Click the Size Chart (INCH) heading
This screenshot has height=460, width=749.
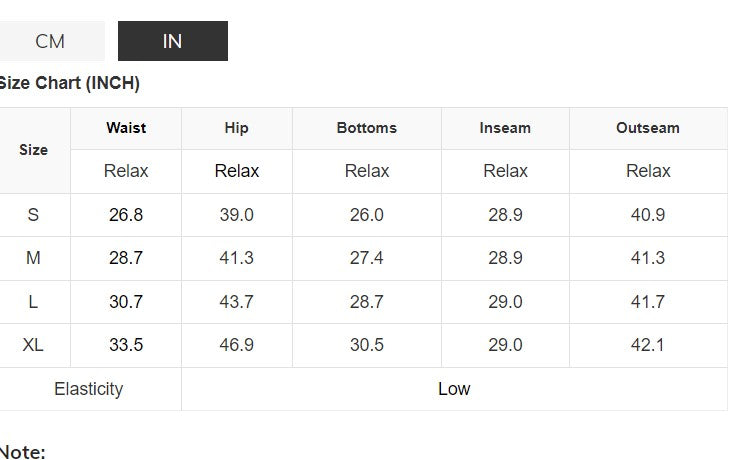point(68,83)
